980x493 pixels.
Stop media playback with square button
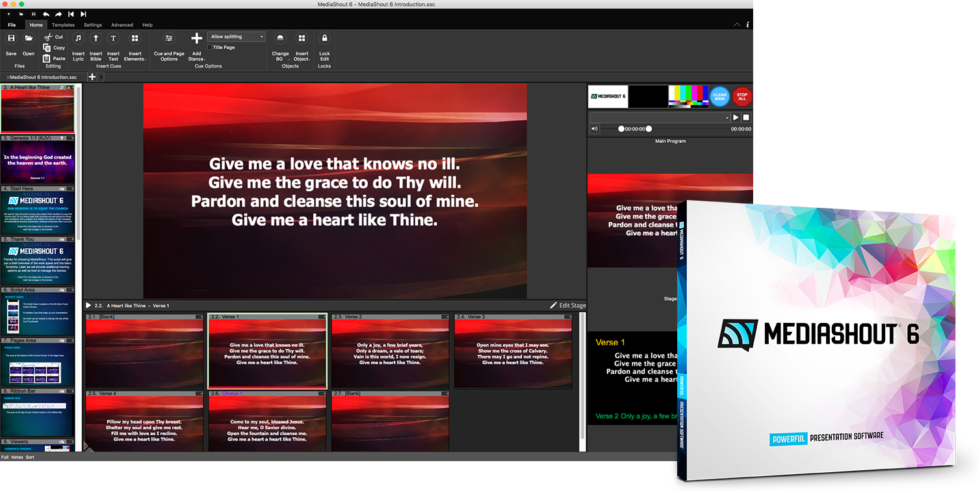746,117
